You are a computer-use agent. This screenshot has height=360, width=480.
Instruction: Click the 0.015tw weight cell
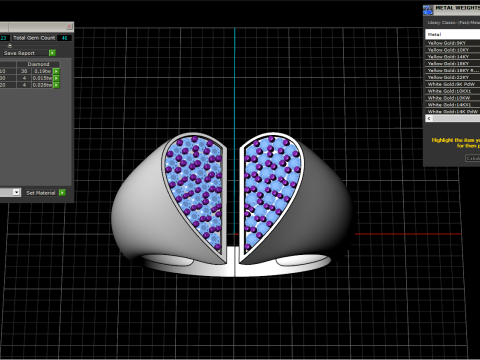[42, 78]
